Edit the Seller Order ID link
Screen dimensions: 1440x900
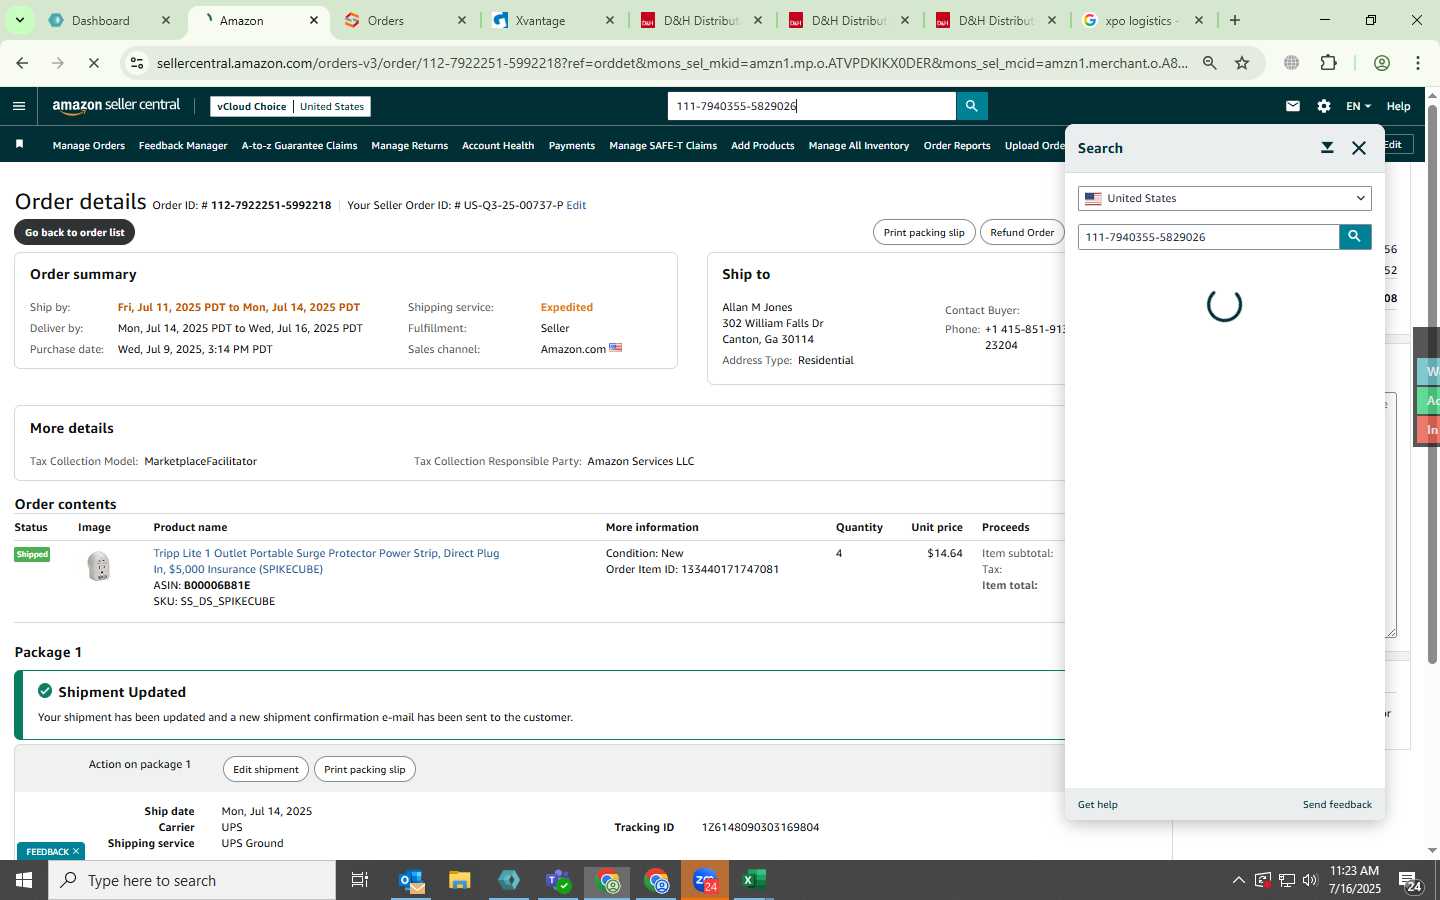(576, 205)
